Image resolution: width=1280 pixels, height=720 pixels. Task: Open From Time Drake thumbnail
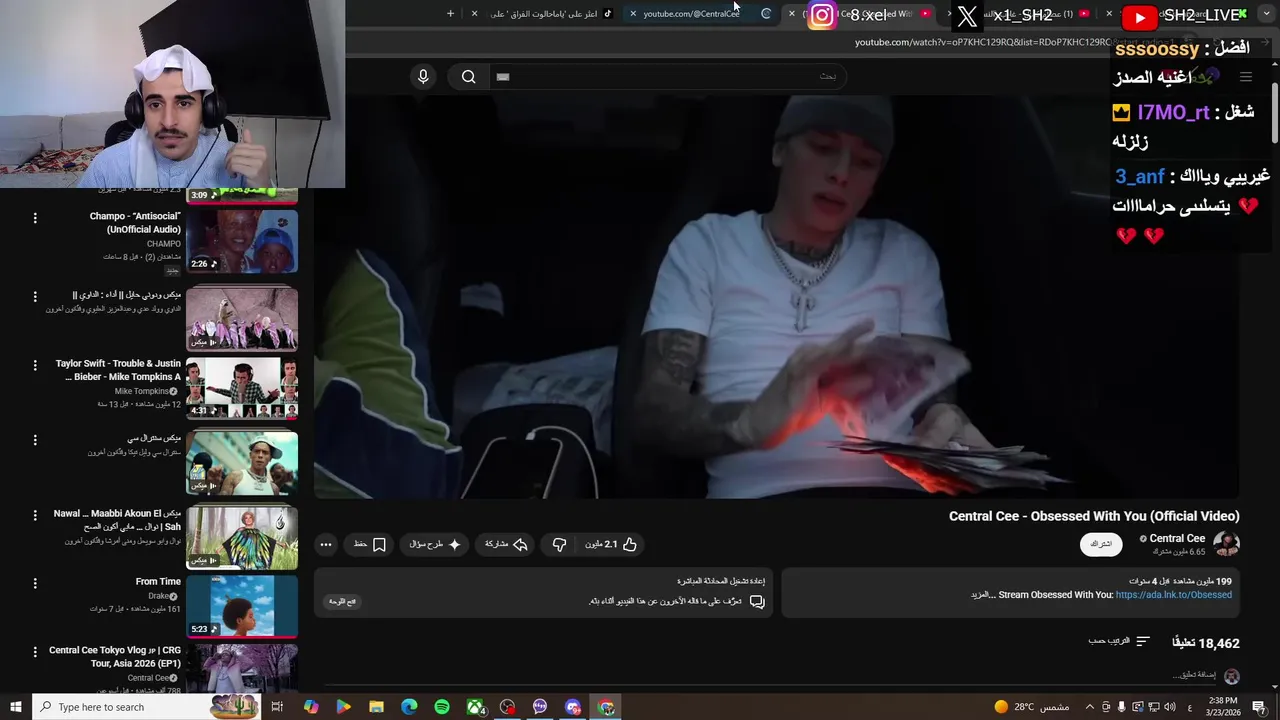point(242,606)
